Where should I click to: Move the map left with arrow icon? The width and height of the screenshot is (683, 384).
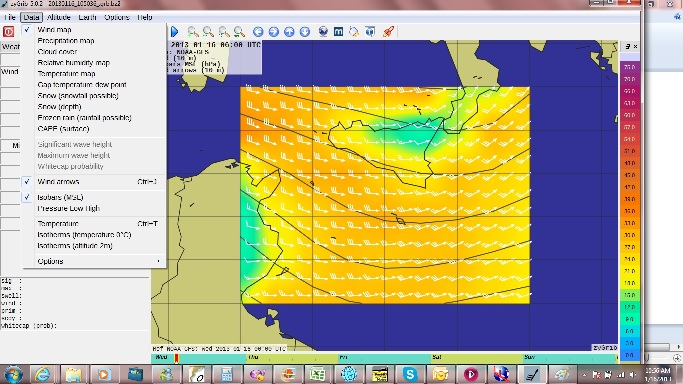pos(258,31)
